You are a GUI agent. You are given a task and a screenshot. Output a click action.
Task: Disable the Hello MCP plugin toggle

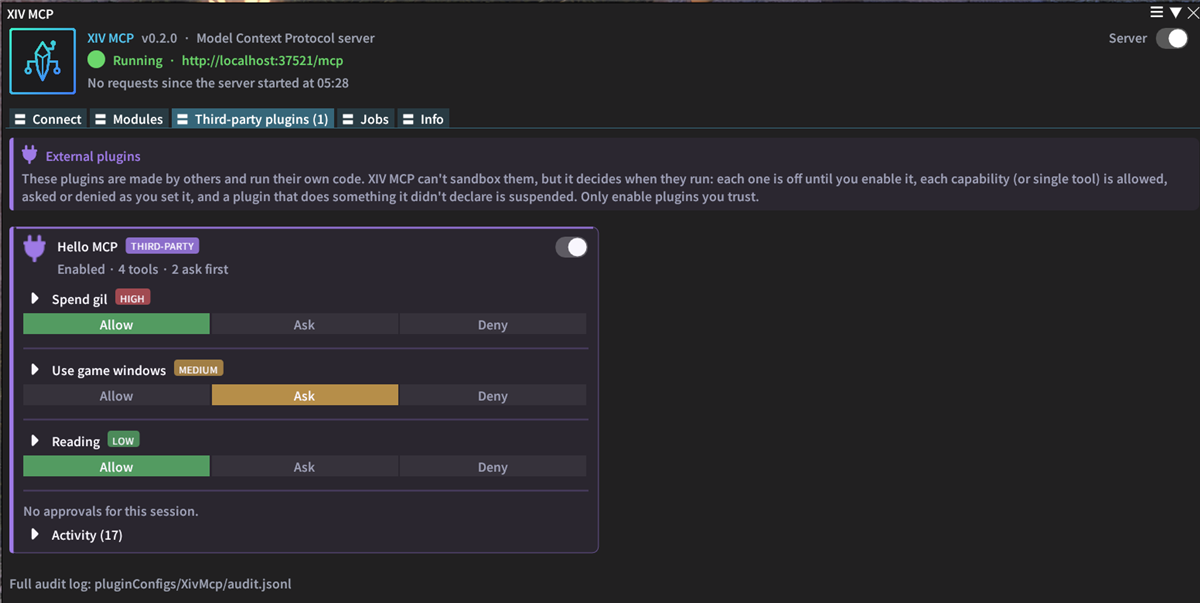572,247
